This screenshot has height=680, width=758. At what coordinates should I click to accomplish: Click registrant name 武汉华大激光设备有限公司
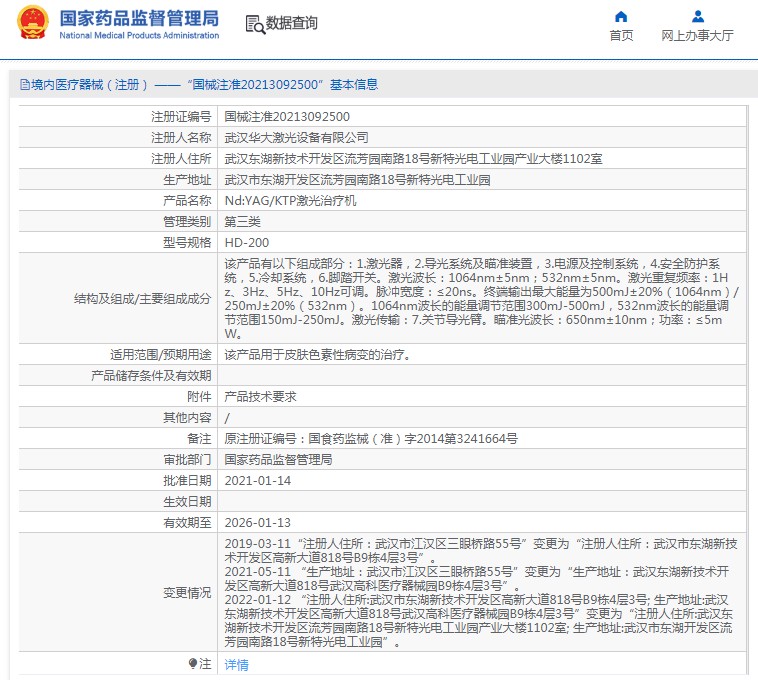point(296,138)
